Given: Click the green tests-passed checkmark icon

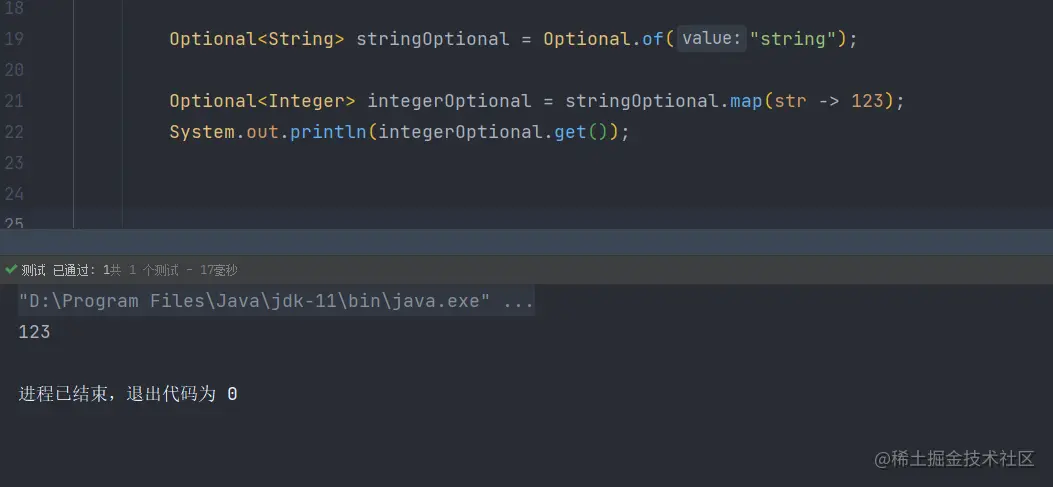Looking at the screenshot, I should pyautogui.click(x=11, y=270).
